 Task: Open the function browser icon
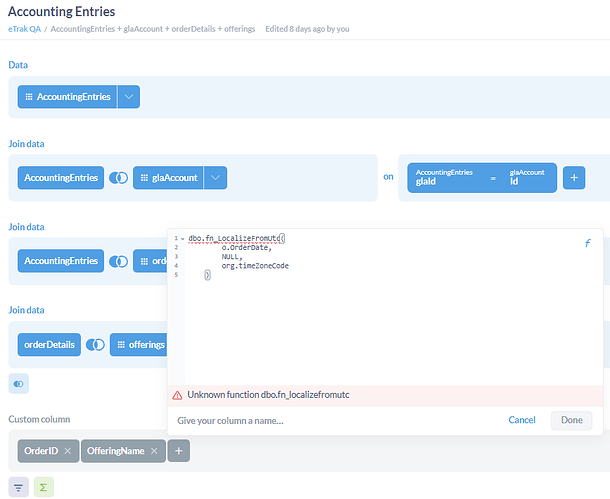pyautogui.click(x=587, y=243)
